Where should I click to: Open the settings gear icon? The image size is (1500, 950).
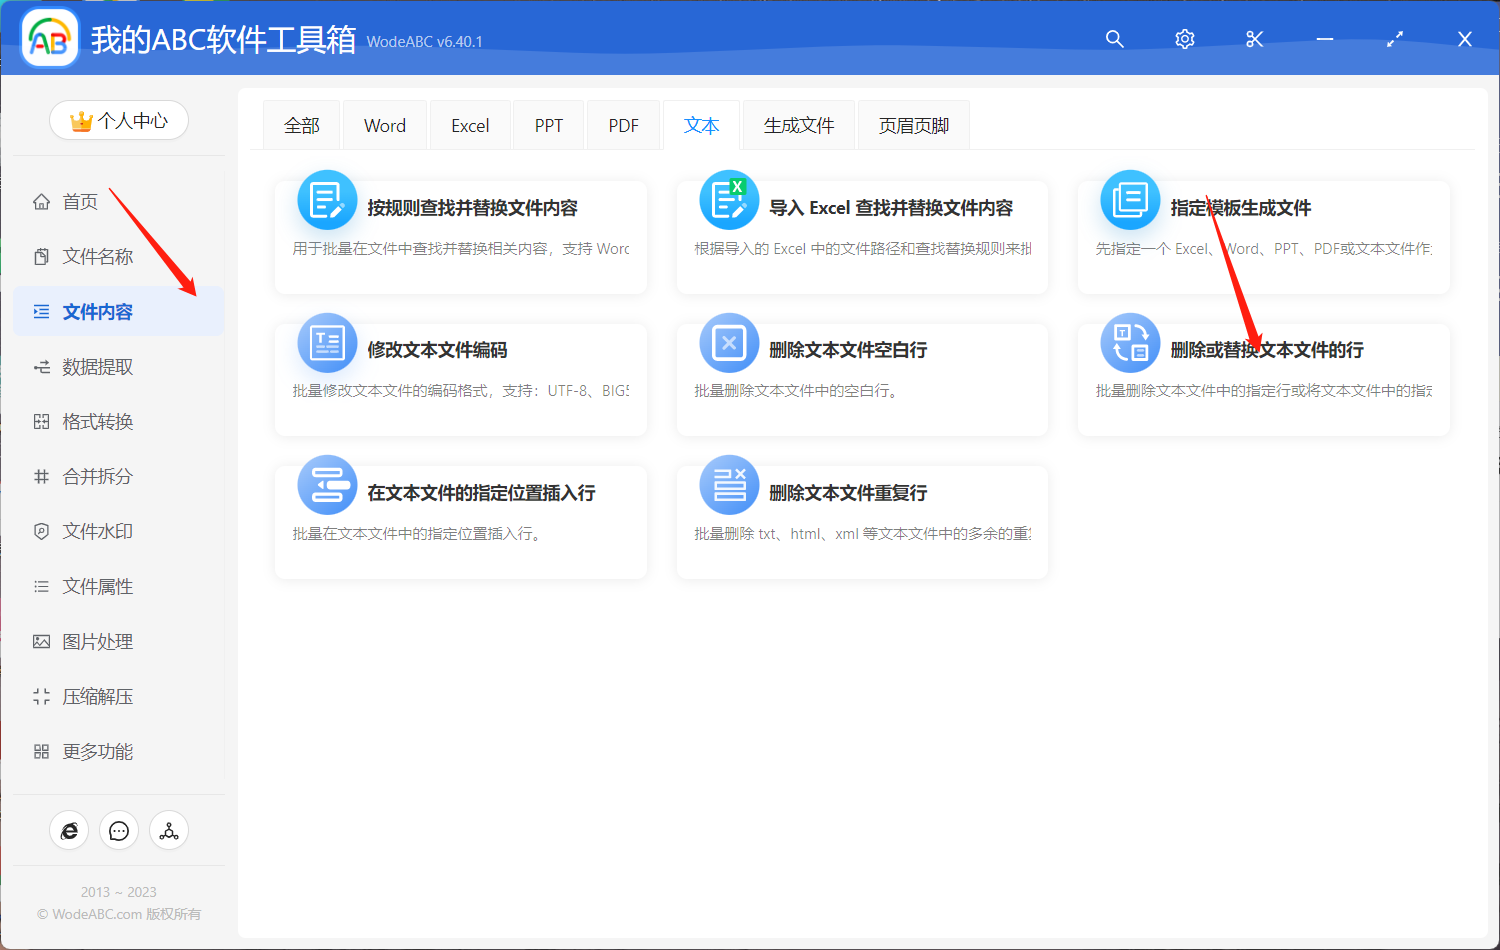(x=1184, y=39)
